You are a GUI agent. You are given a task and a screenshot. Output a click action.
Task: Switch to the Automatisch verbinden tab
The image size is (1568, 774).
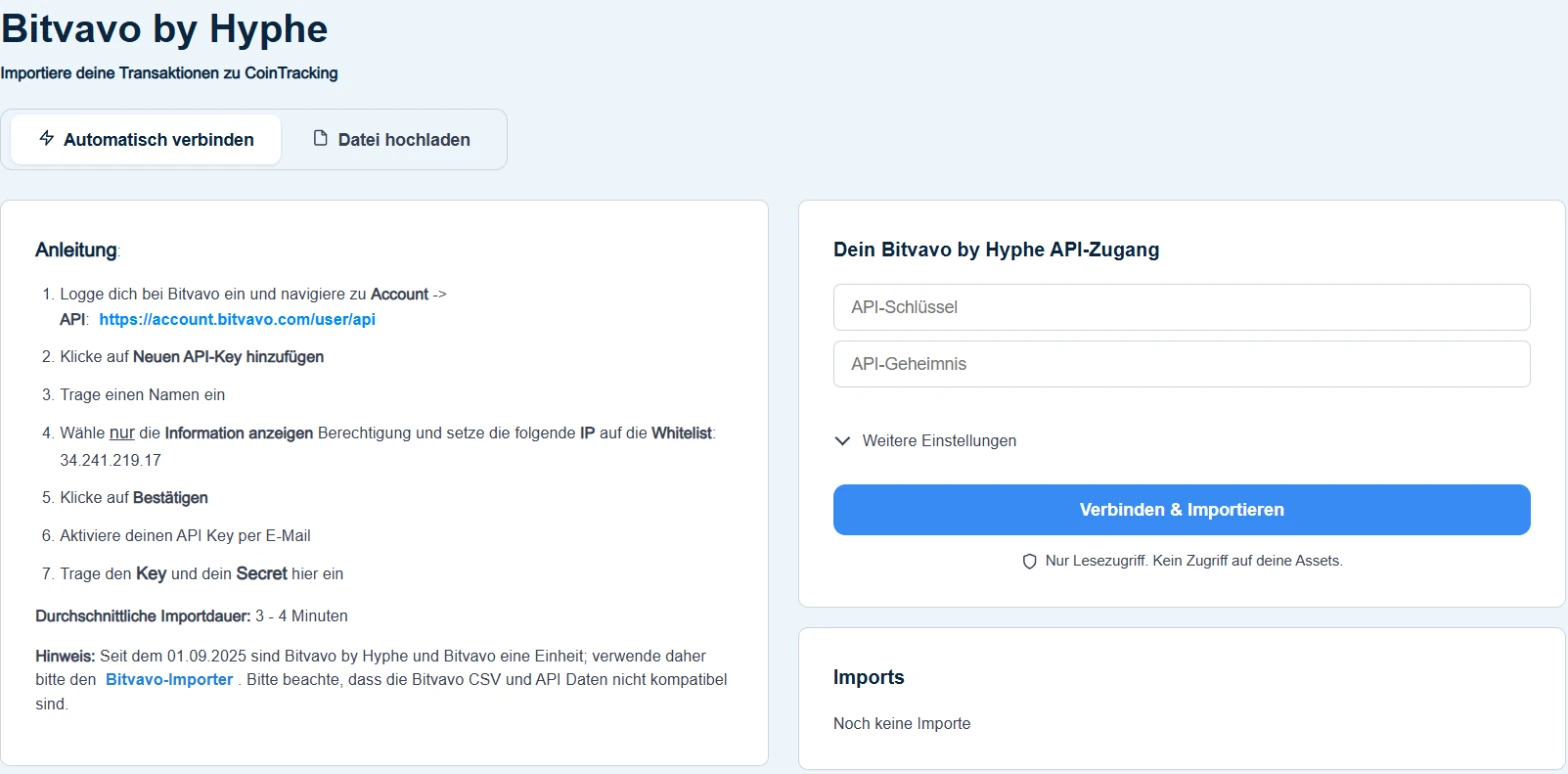pos(146,139)
